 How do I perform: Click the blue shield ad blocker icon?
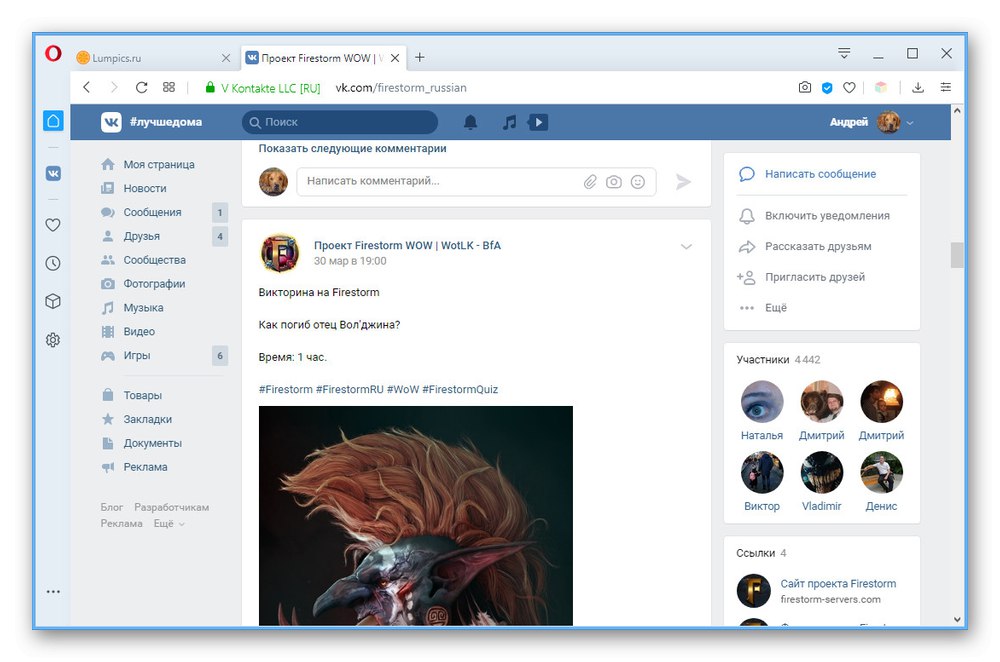[827, 88]
